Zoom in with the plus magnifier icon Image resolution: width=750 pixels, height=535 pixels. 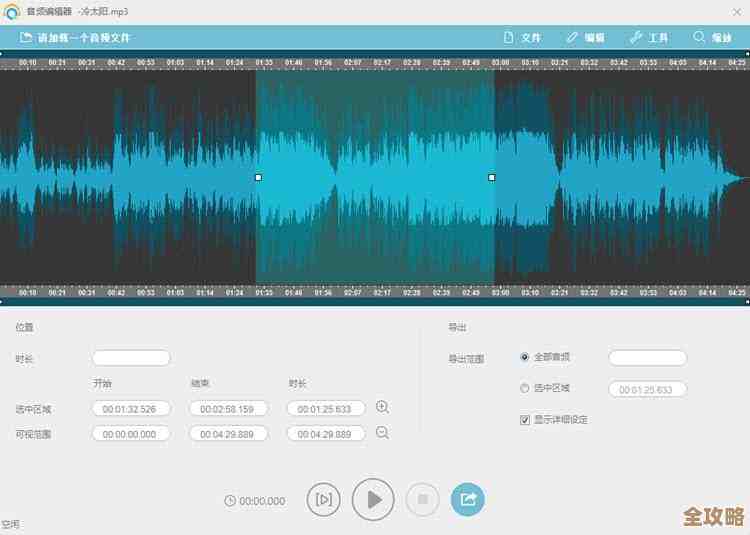[x=382, y=407]
